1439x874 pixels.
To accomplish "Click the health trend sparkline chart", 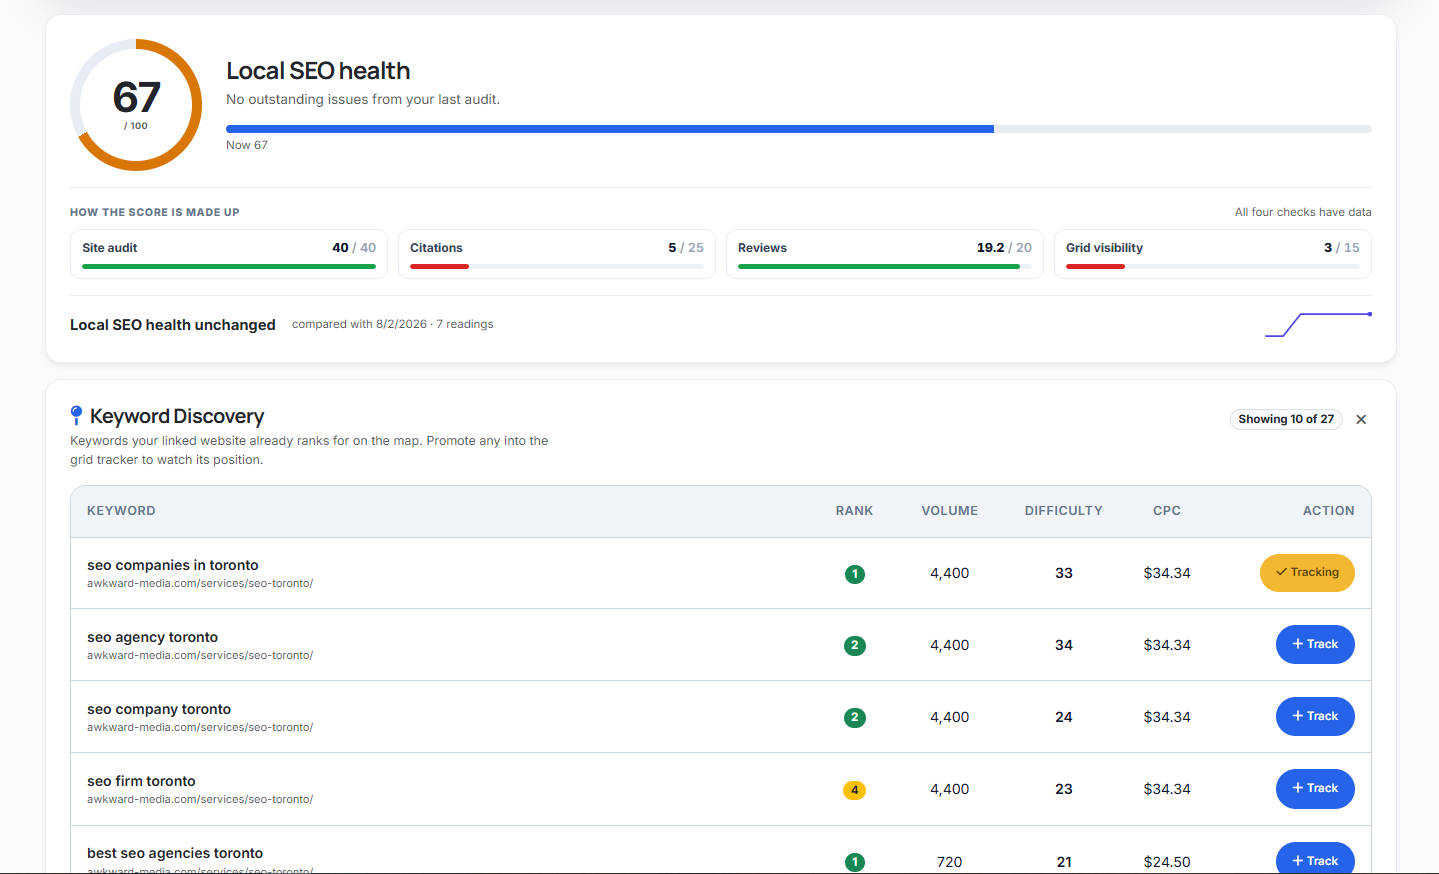I will (x=1318, y=325).
